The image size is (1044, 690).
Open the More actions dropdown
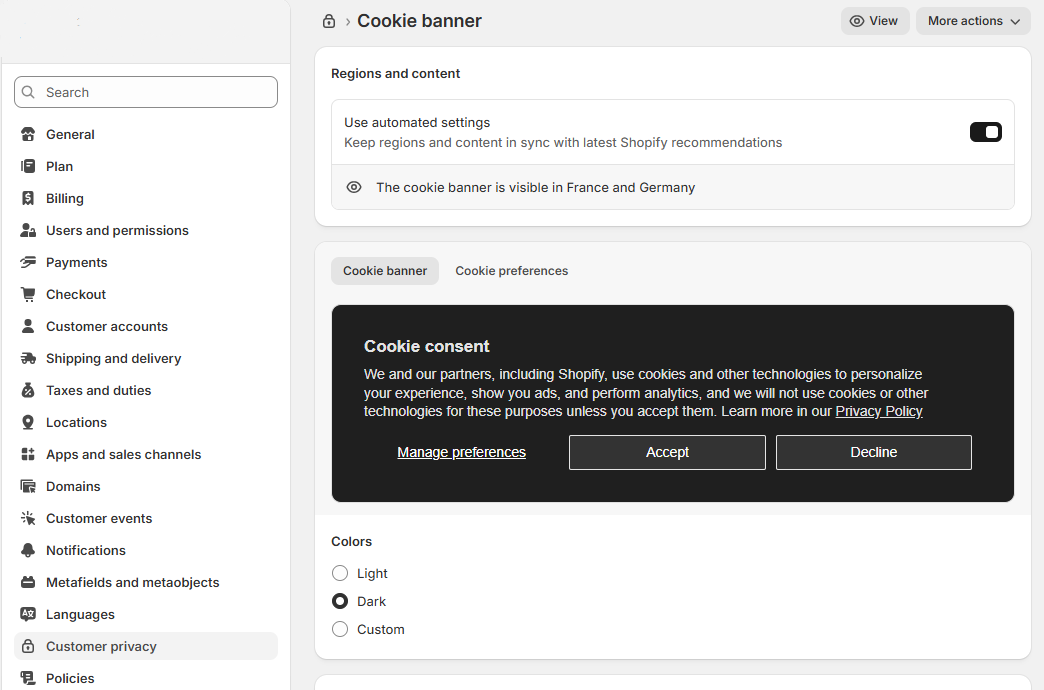point(973,21)
